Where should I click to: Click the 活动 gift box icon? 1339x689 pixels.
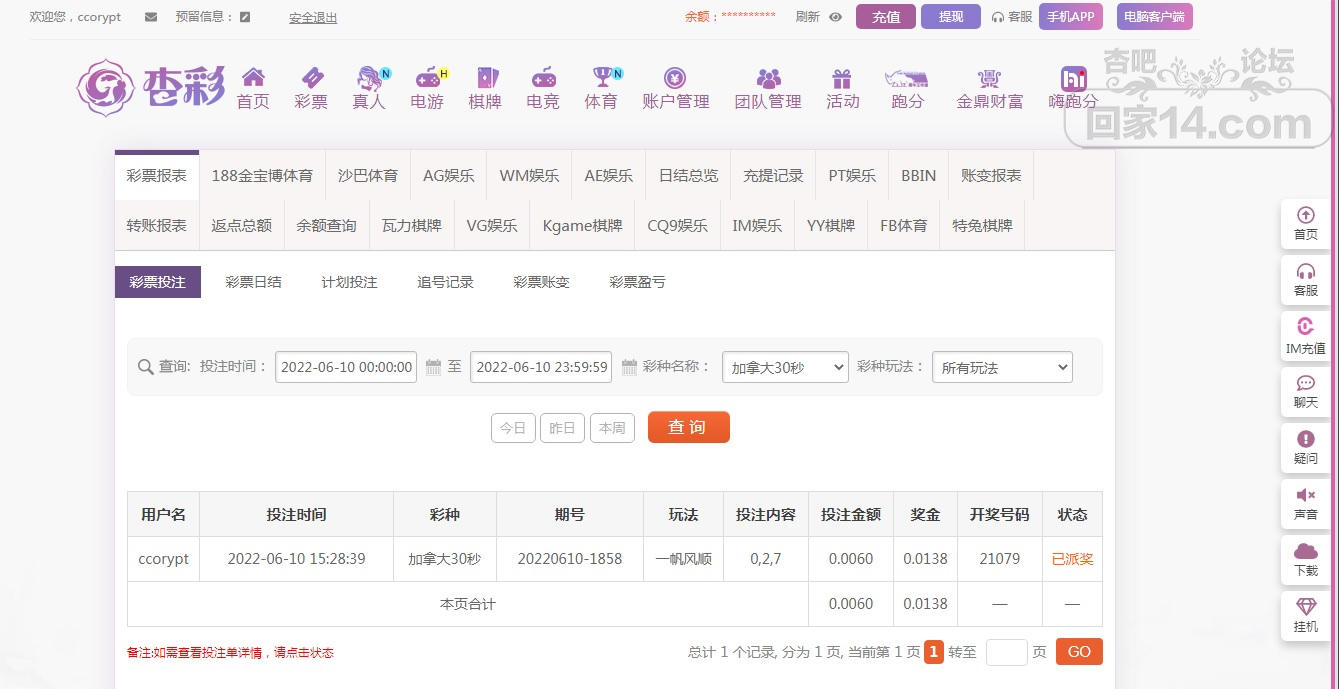click(x=842, y=78)
